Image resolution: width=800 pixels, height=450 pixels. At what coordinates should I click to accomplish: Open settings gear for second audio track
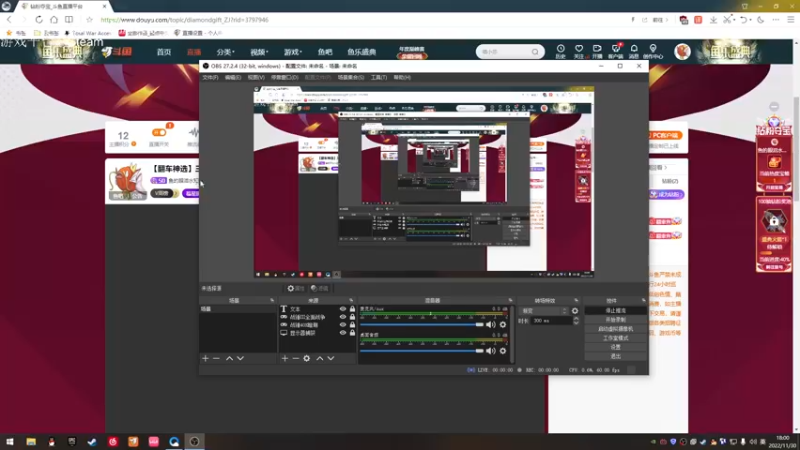coord(503,351)
